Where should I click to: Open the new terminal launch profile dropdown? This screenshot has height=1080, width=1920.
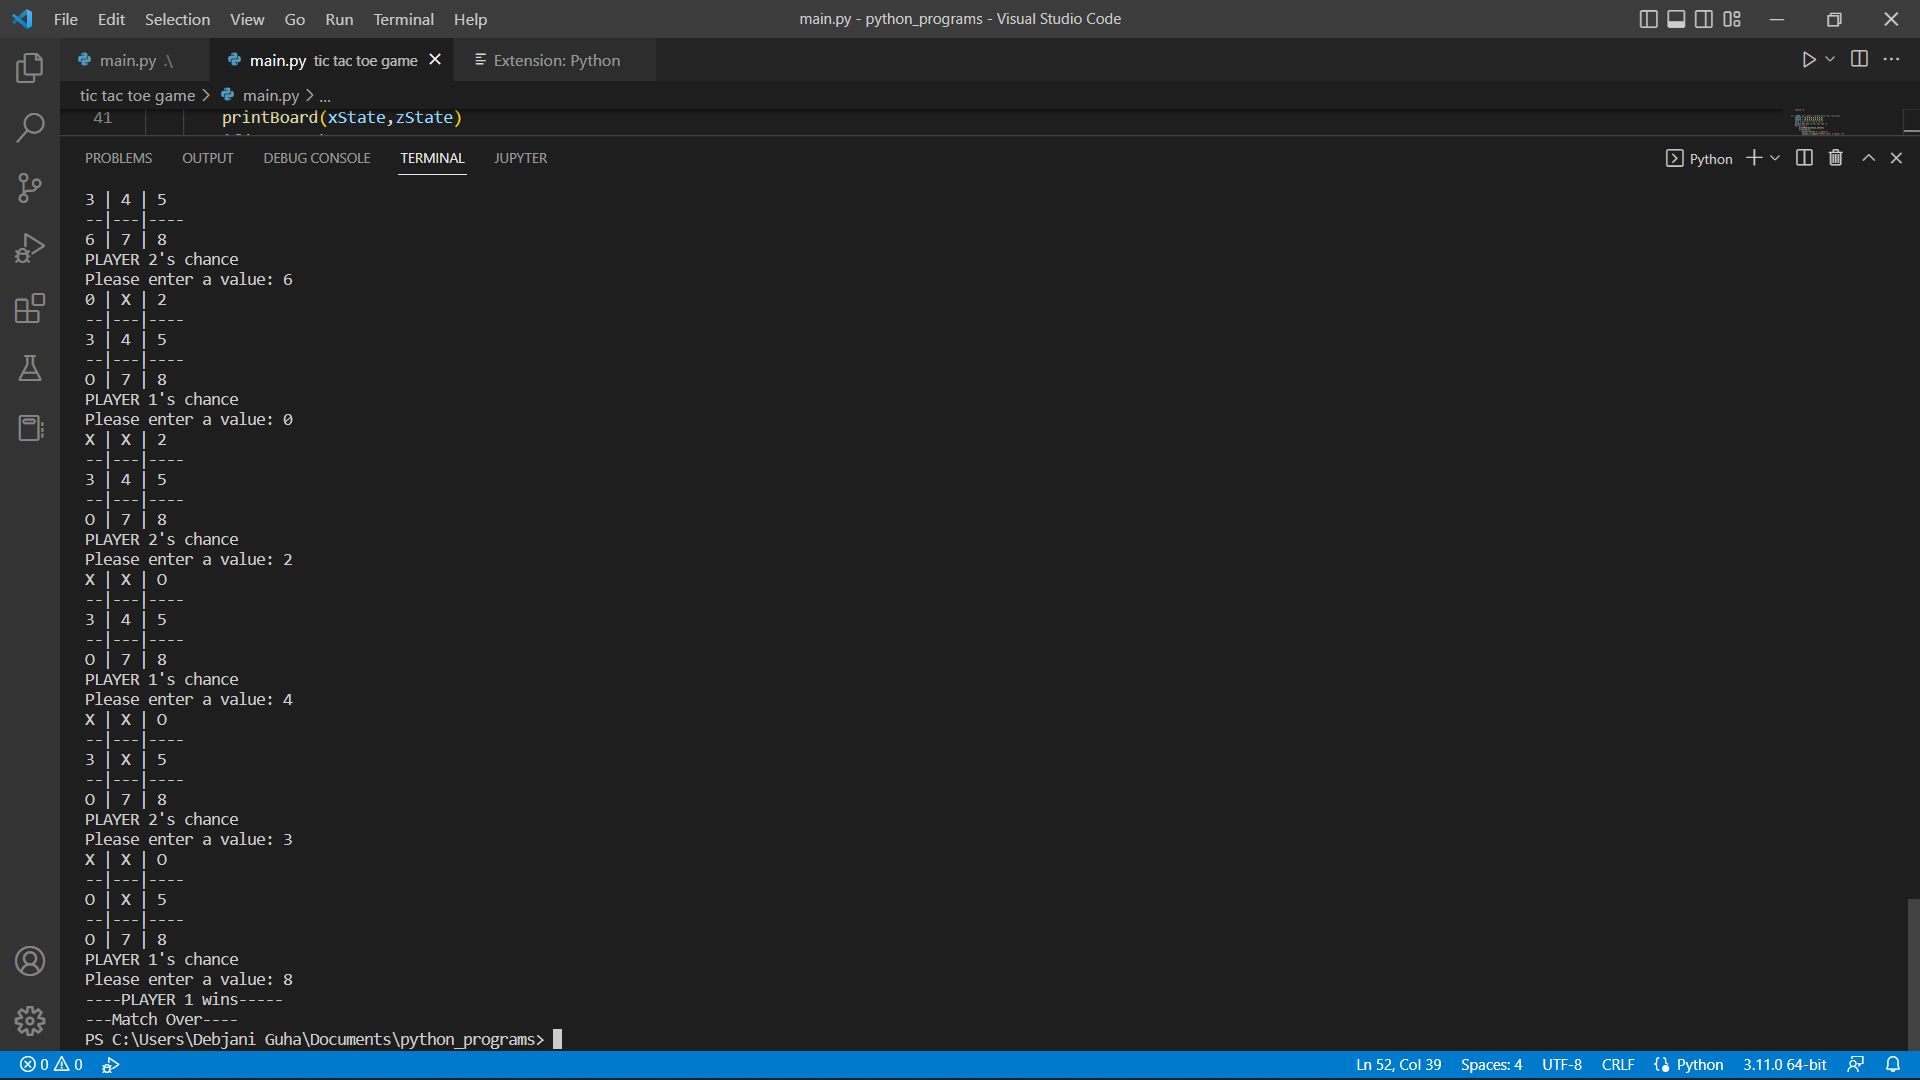click(x=1775, y=158)
